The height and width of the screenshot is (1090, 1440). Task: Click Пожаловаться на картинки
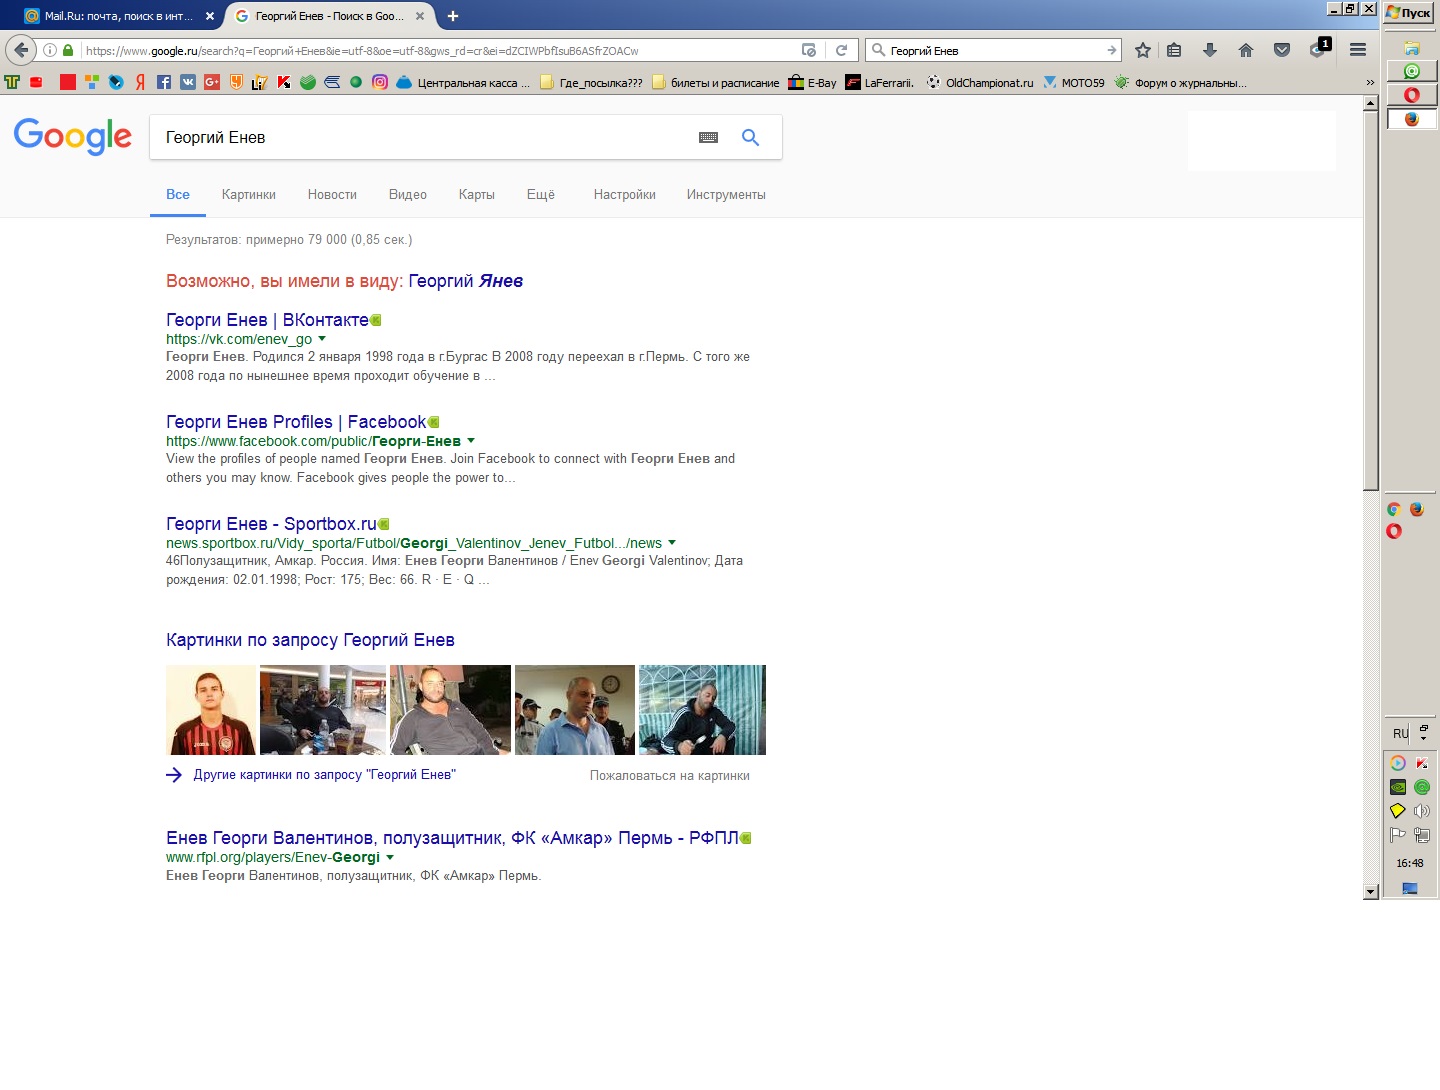point(670,775)
